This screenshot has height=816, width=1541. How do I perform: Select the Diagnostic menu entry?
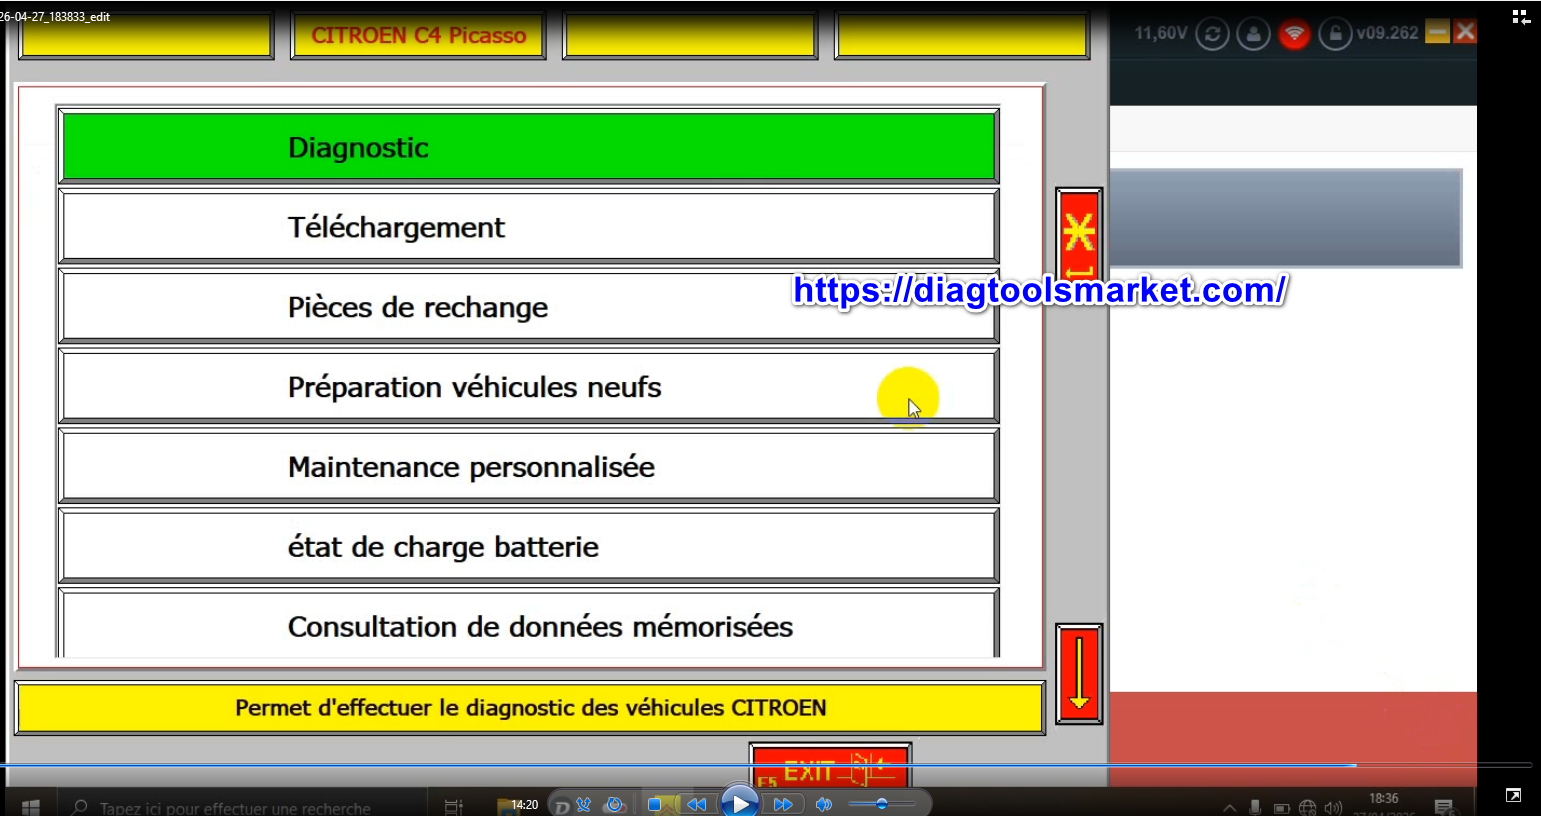click(528, 147)
